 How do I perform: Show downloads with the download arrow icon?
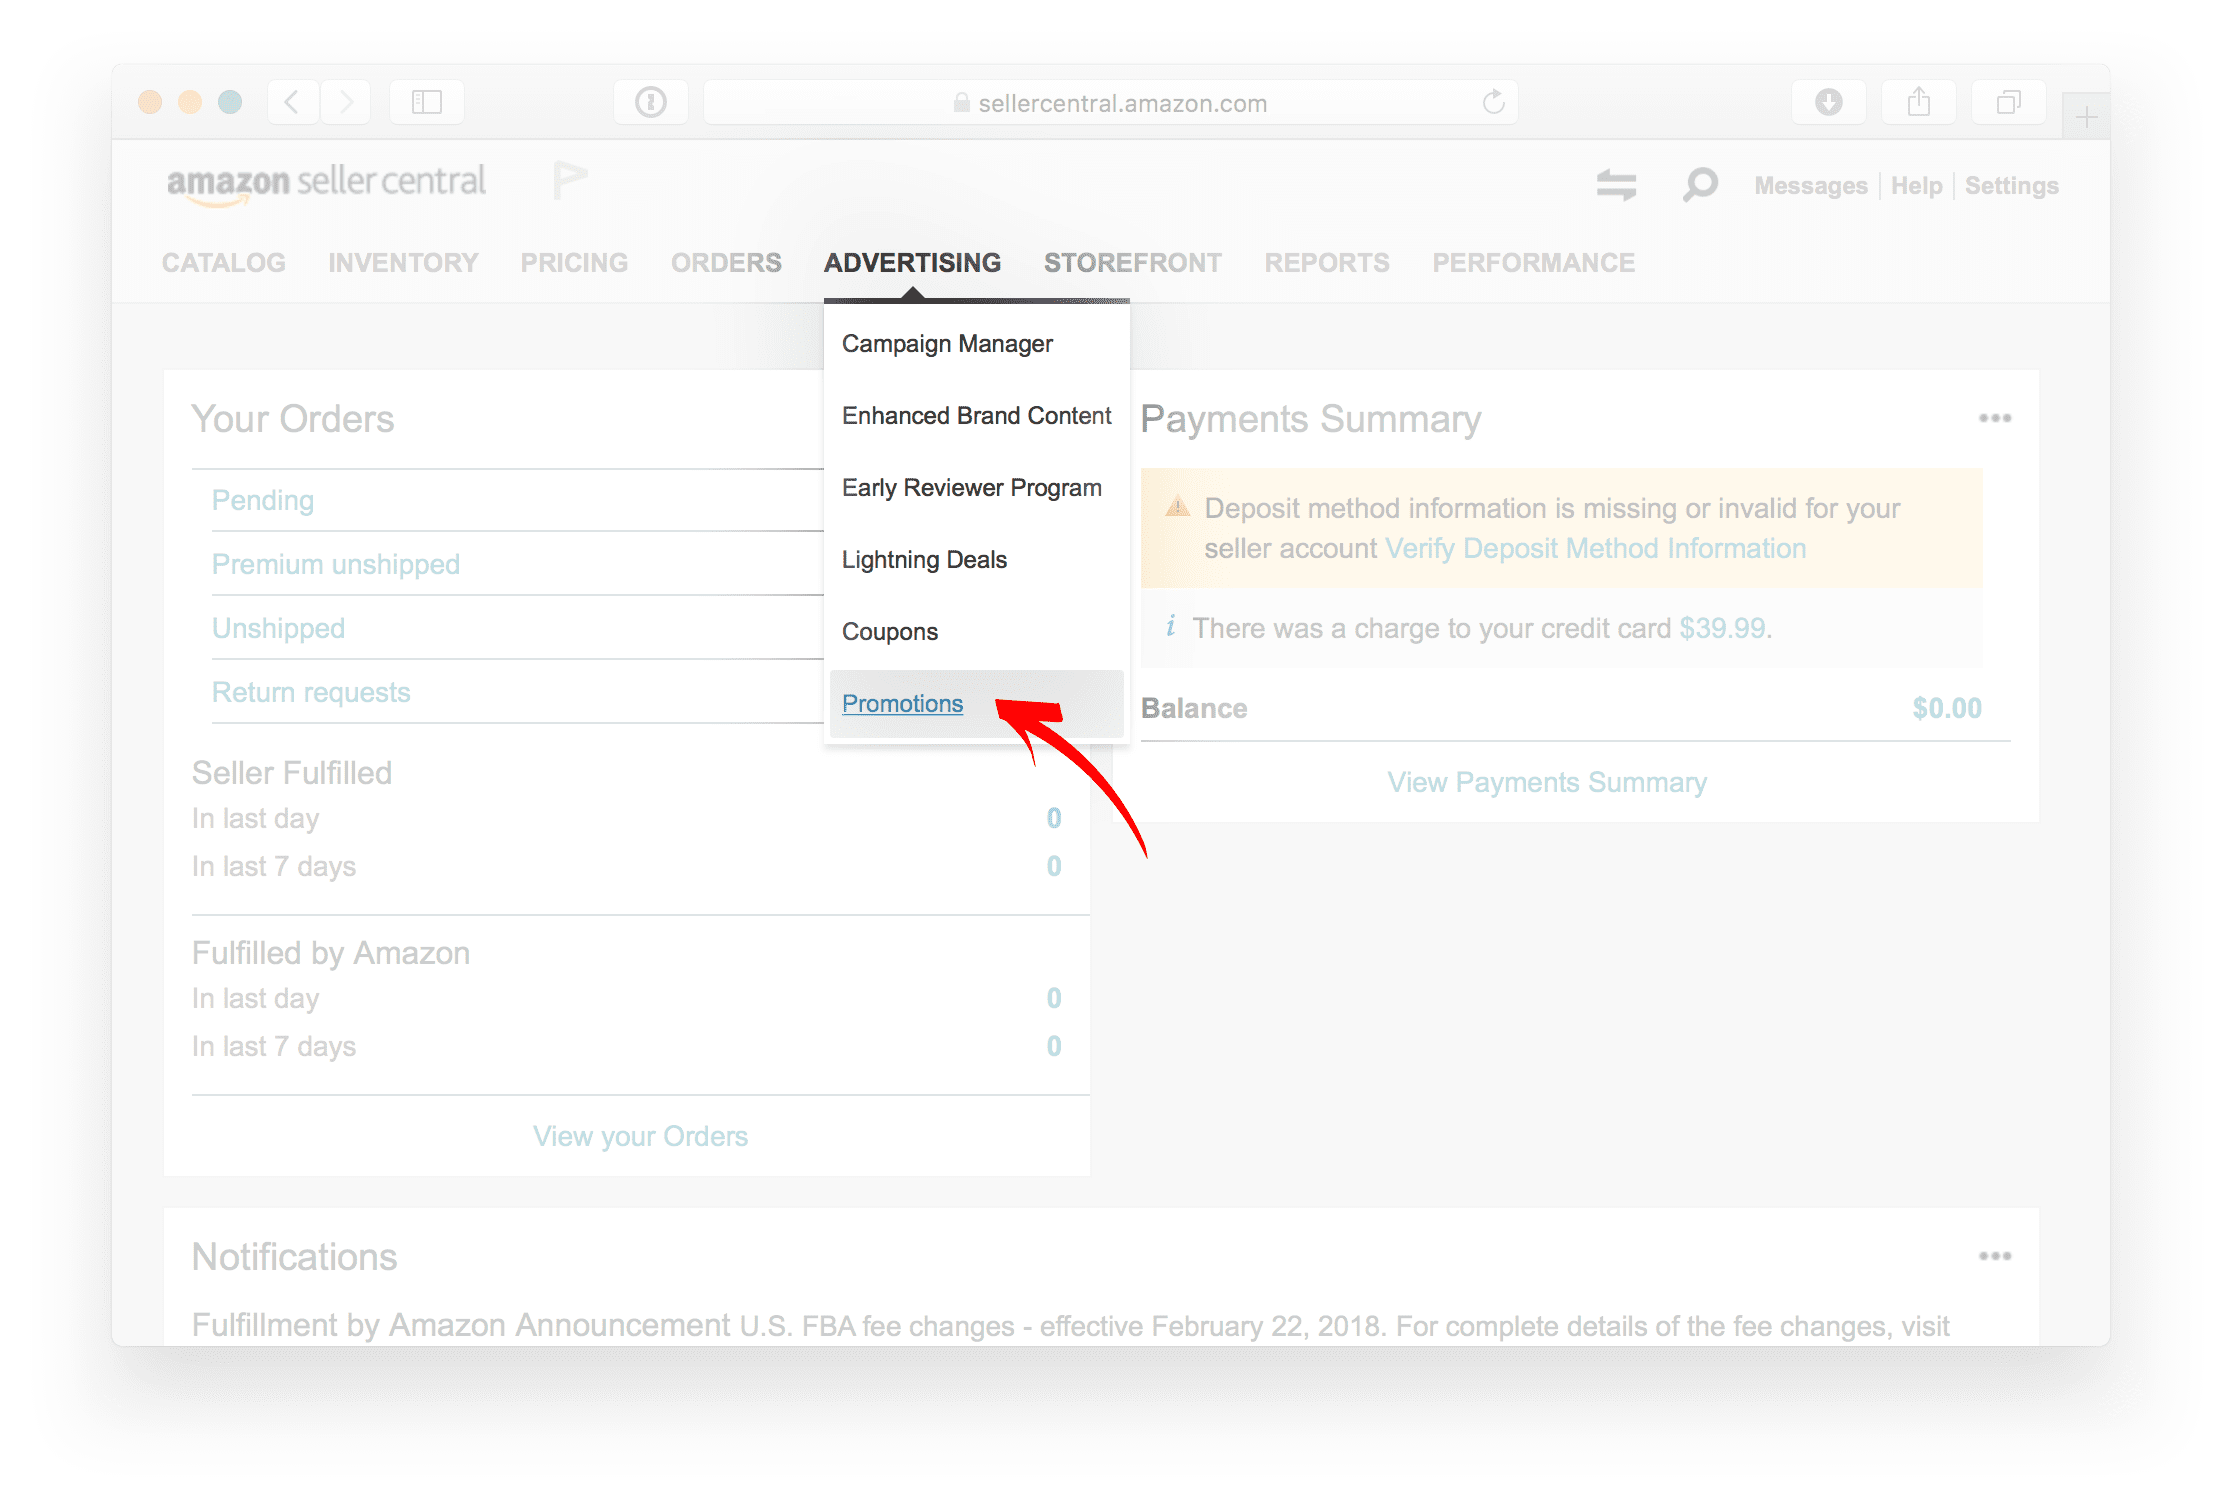(x=1829, y=102)
